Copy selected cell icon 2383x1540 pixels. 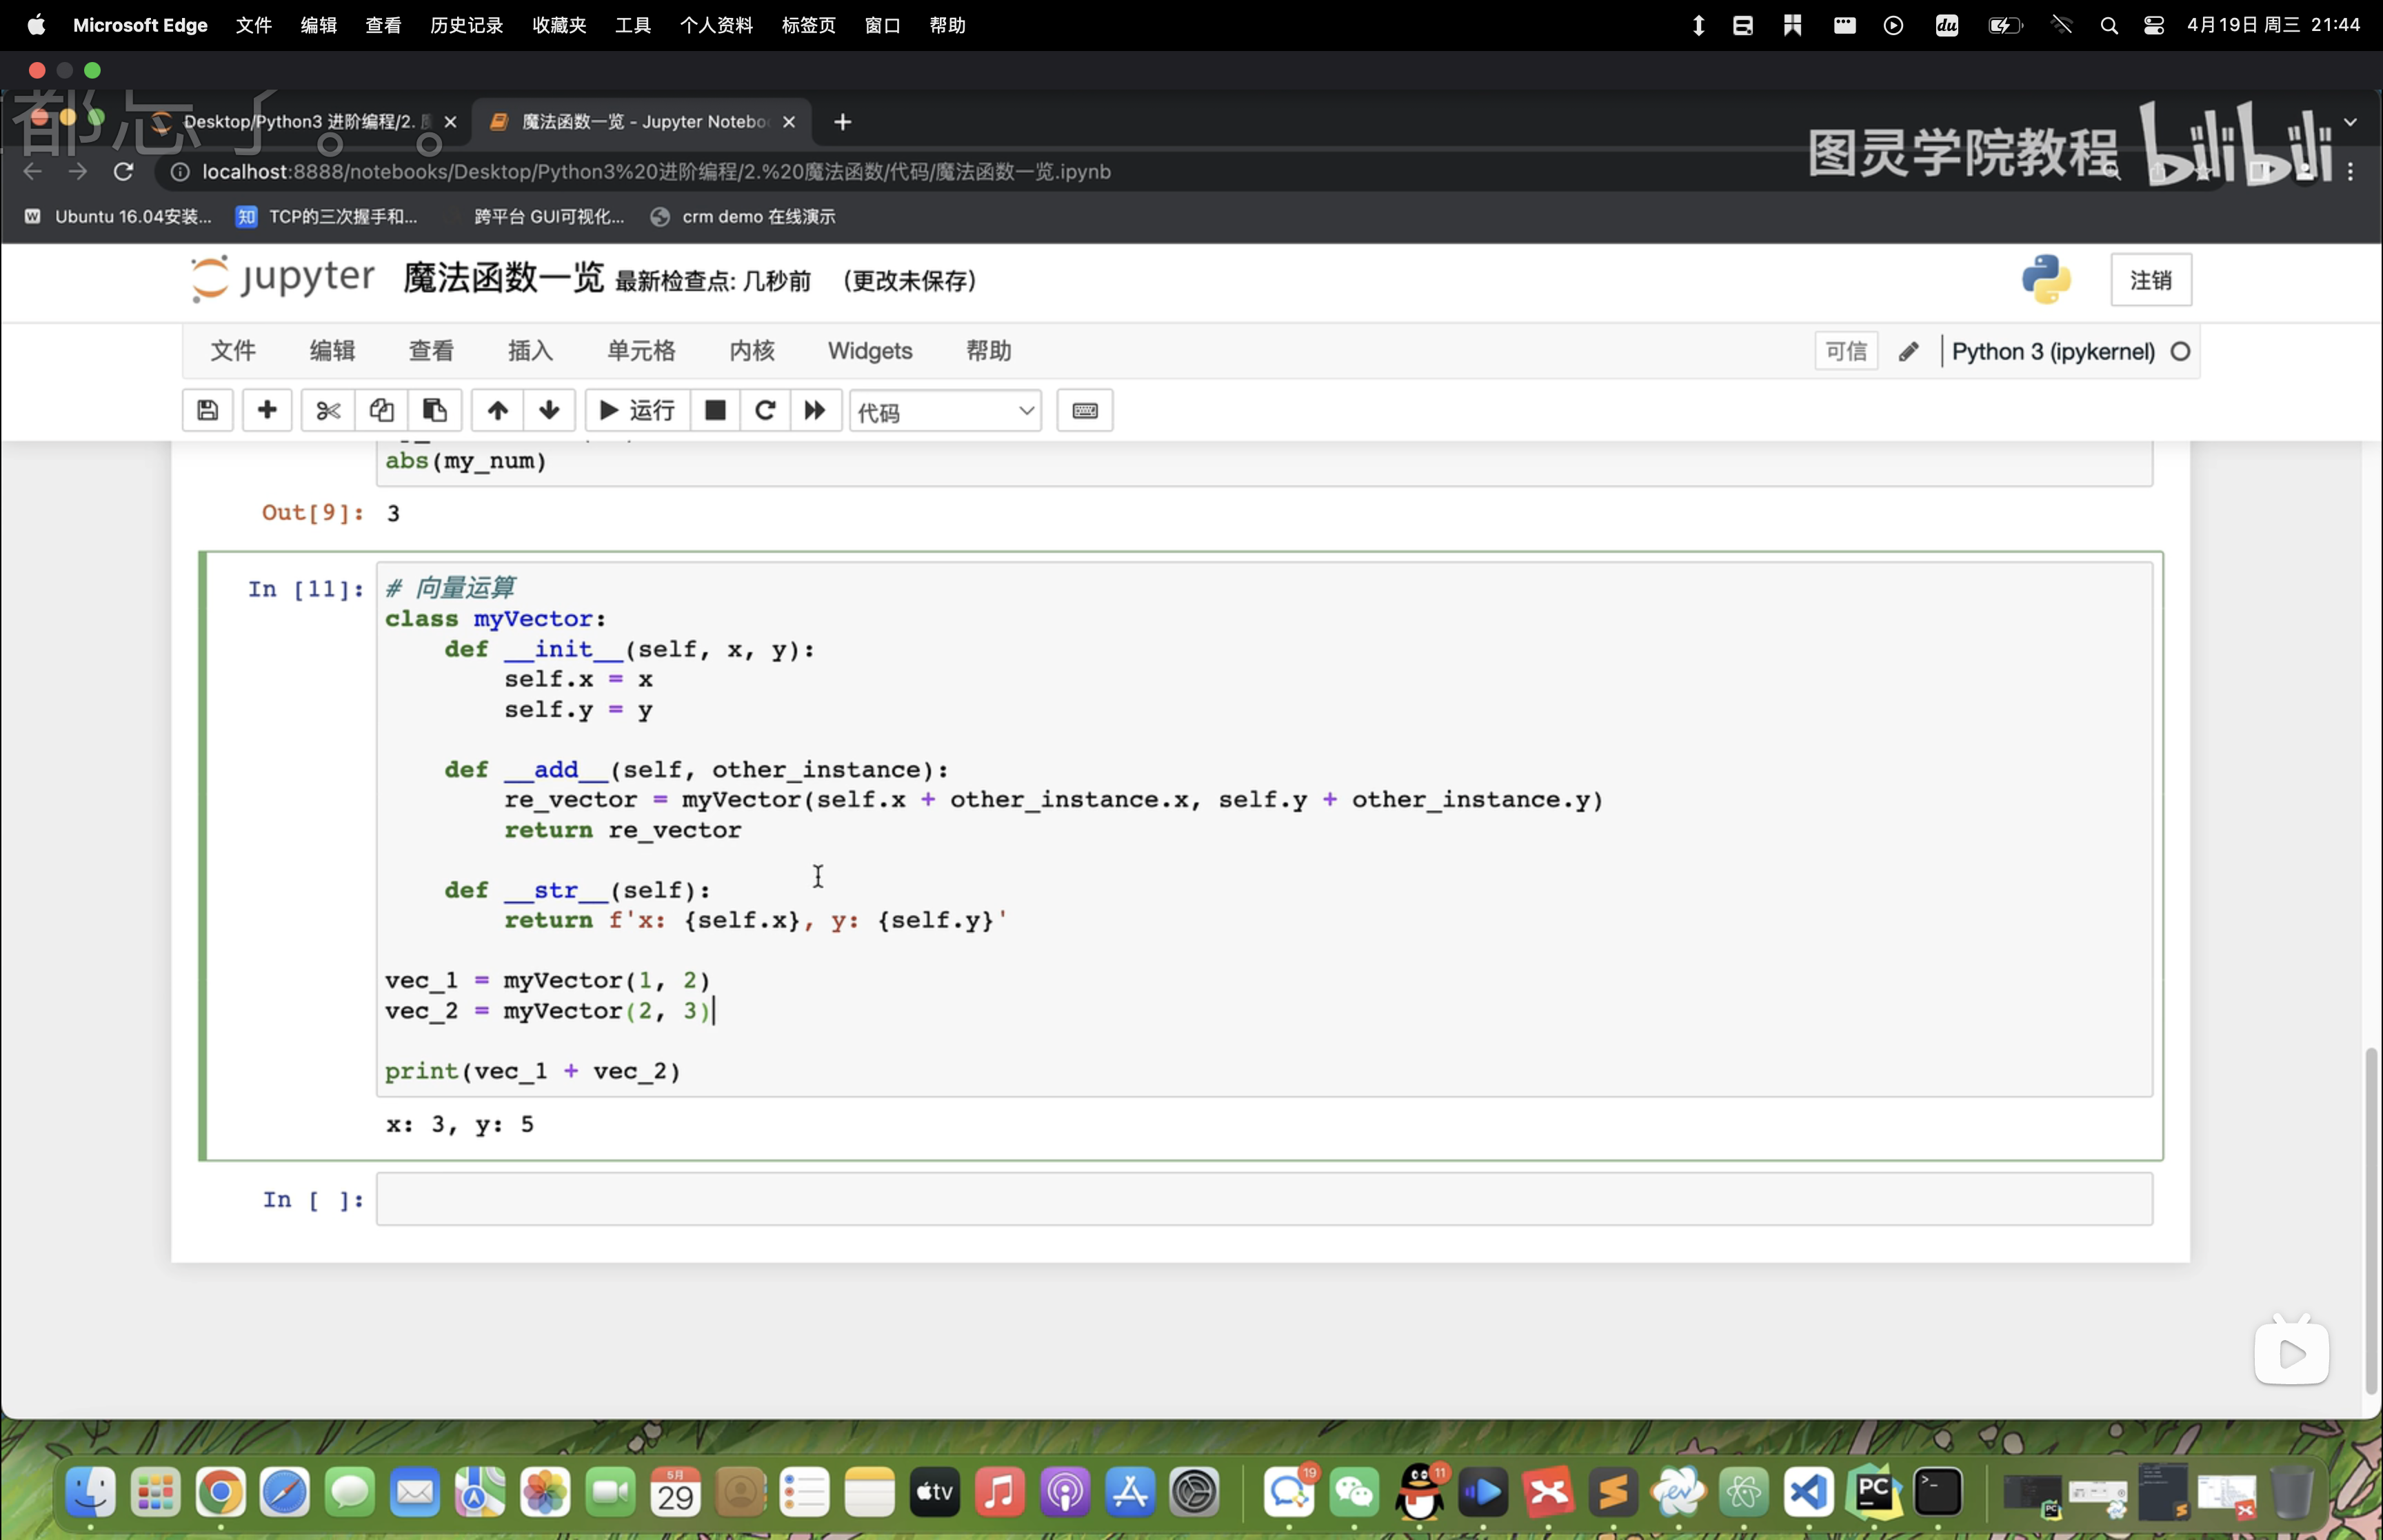click(x=381, y=410)
